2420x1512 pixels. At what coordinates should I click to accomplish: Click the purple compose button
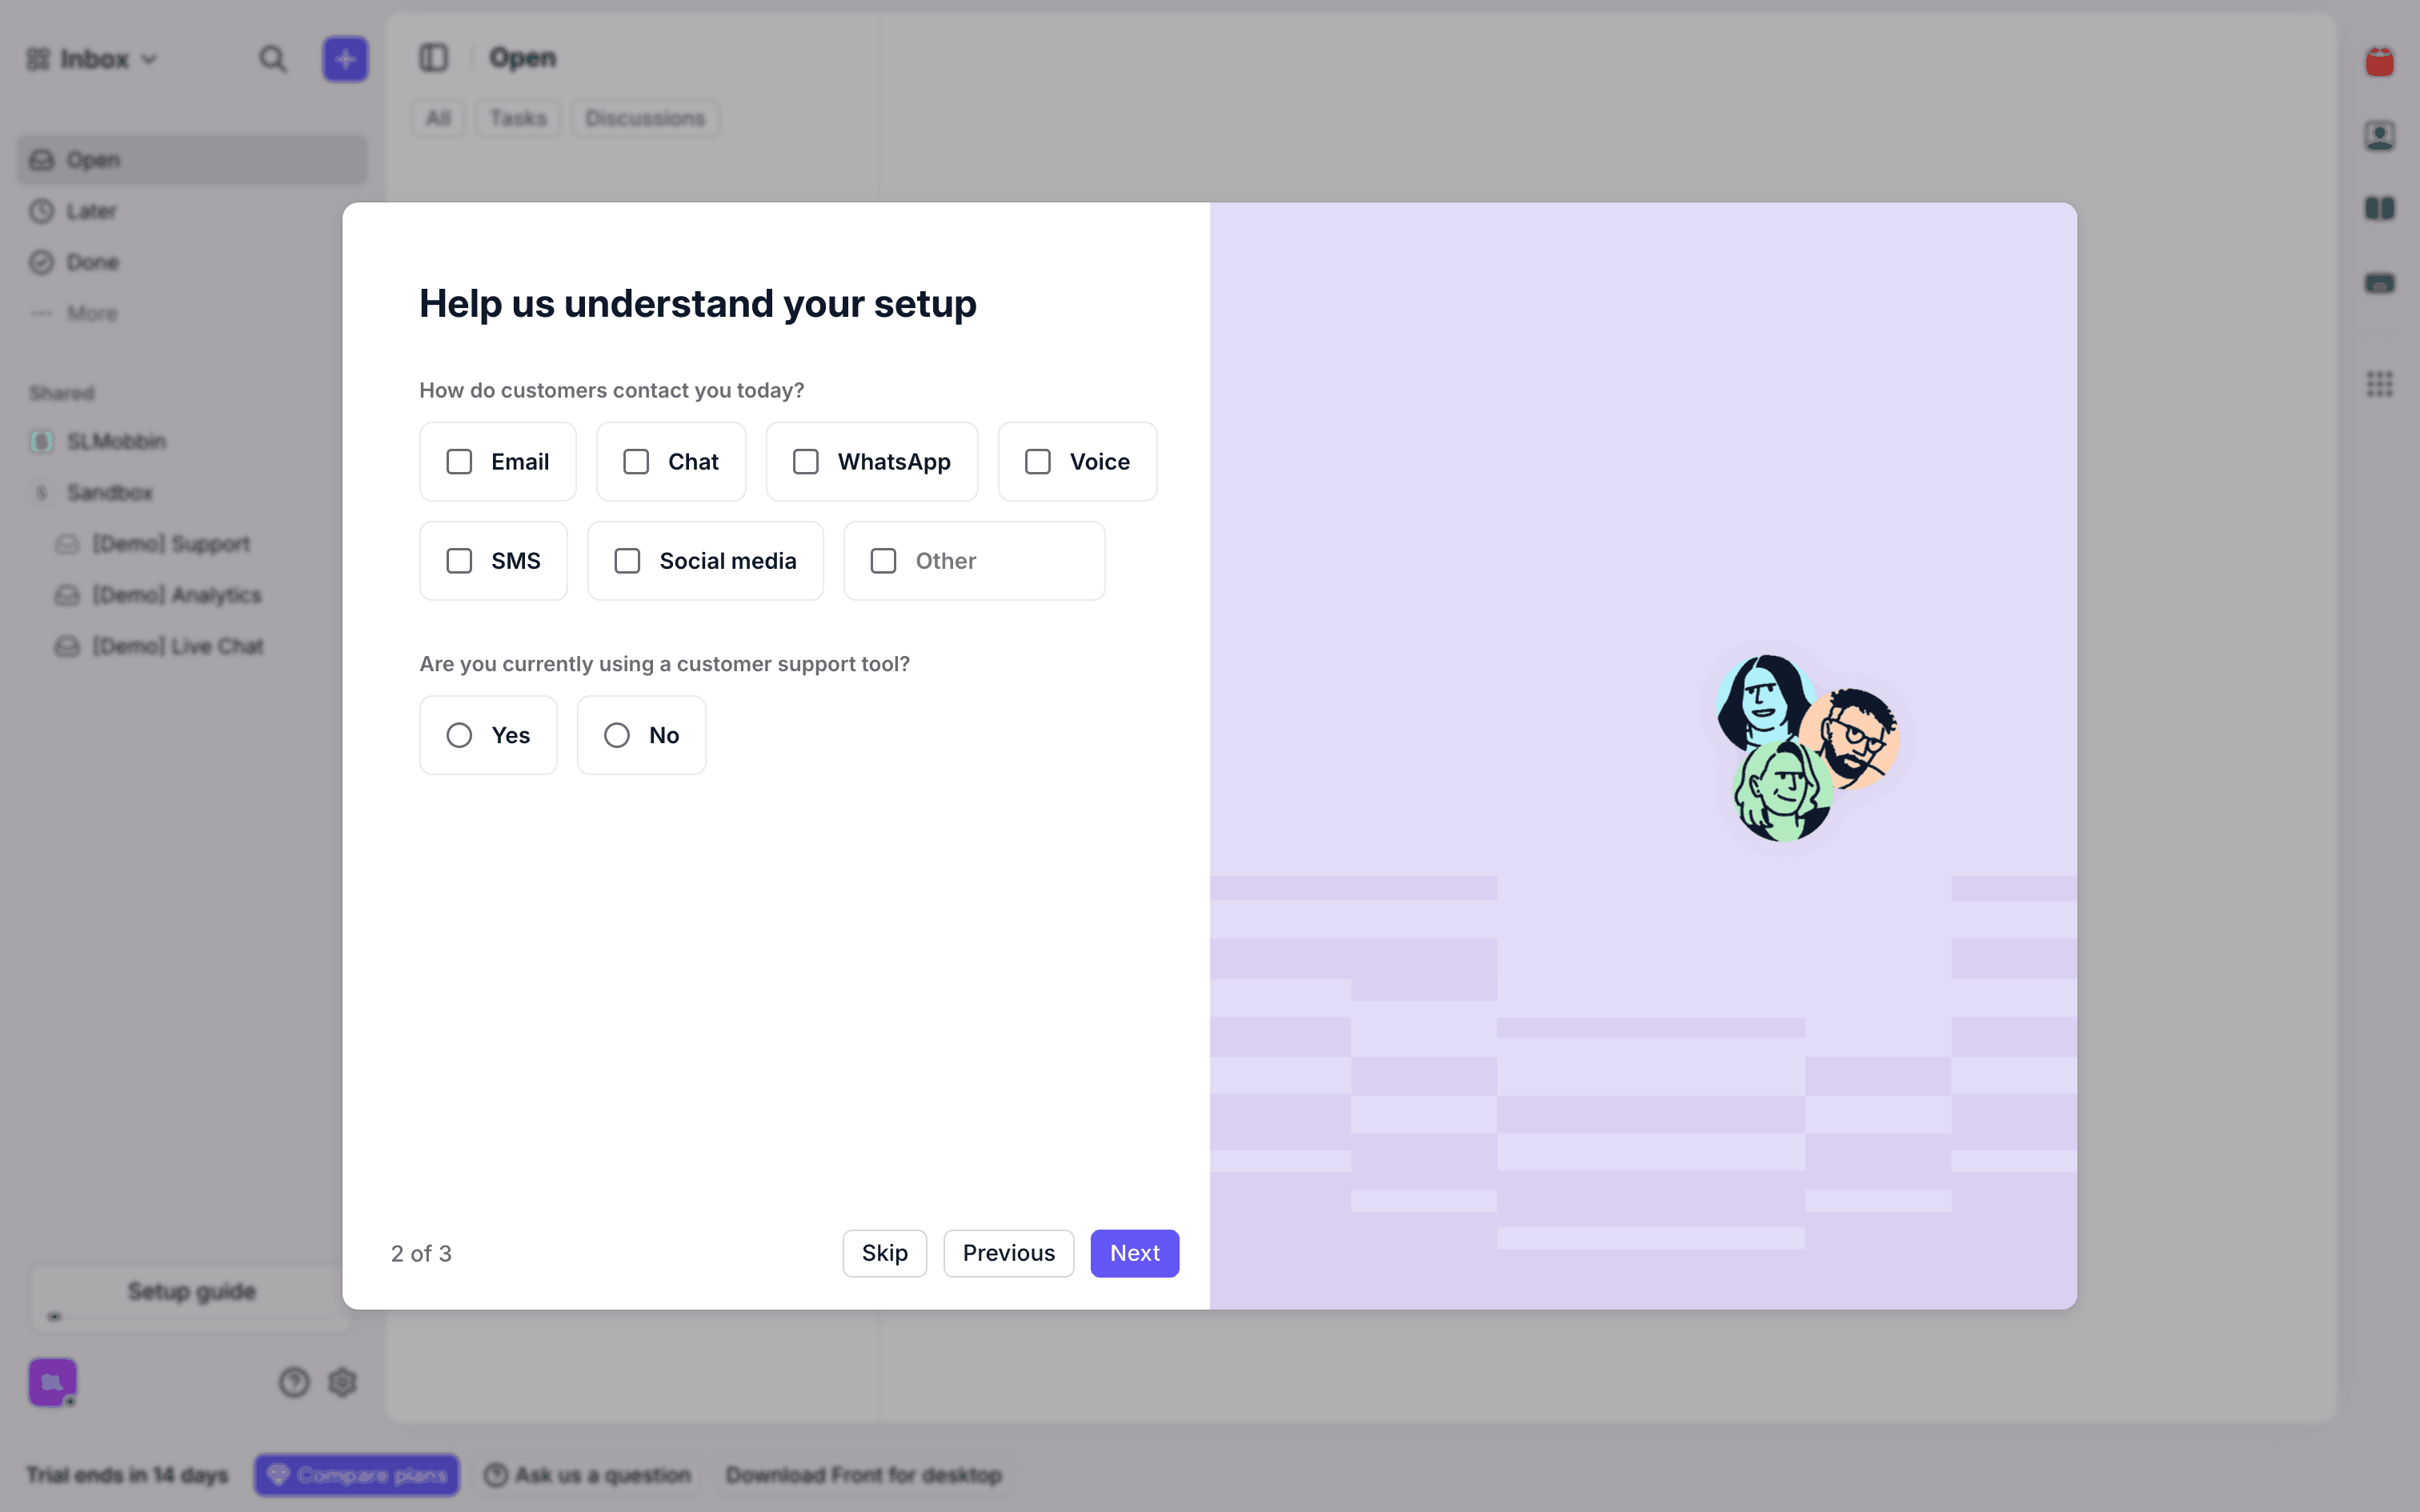pyautogui.click(x=345, y=59)
